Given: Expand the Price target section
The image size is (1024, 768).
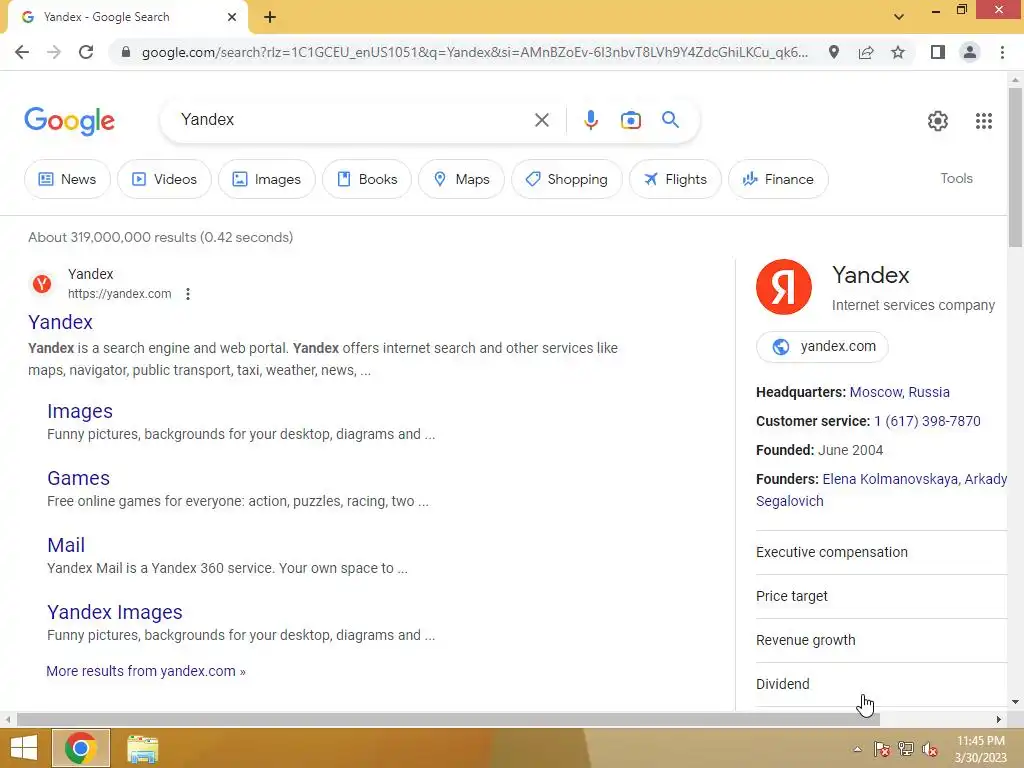Looking at the screenshot, I should point(882,596).
